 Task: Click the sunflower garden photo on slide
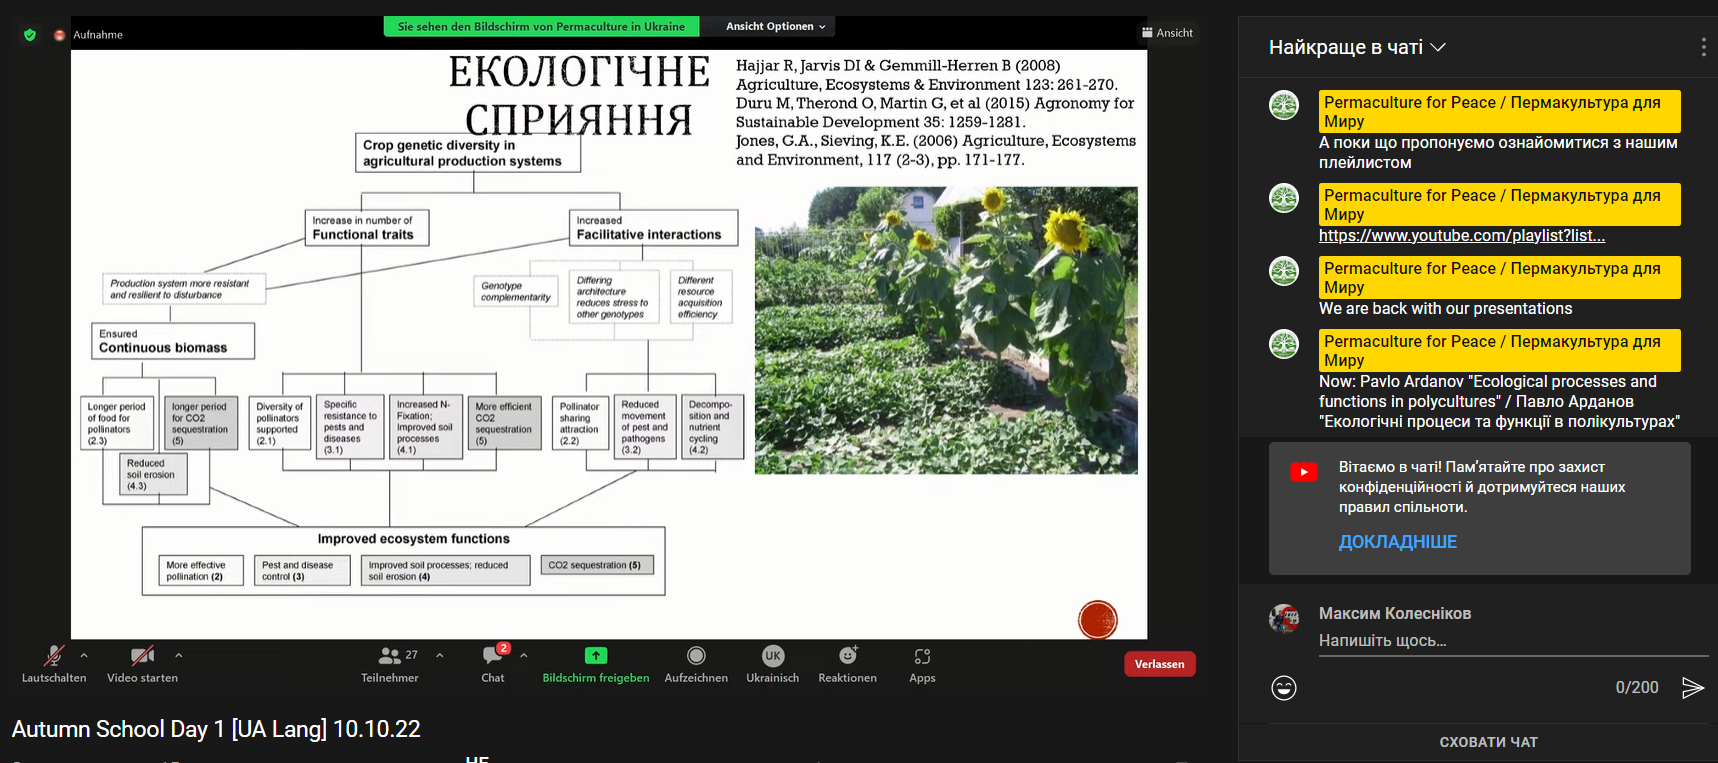coord(946,330)
